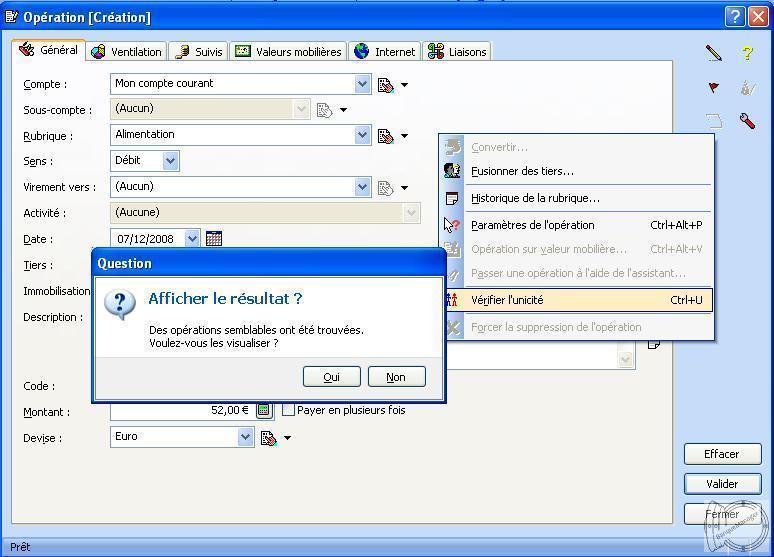Expand the Devise dropdown showing Euro

(245, 437)
